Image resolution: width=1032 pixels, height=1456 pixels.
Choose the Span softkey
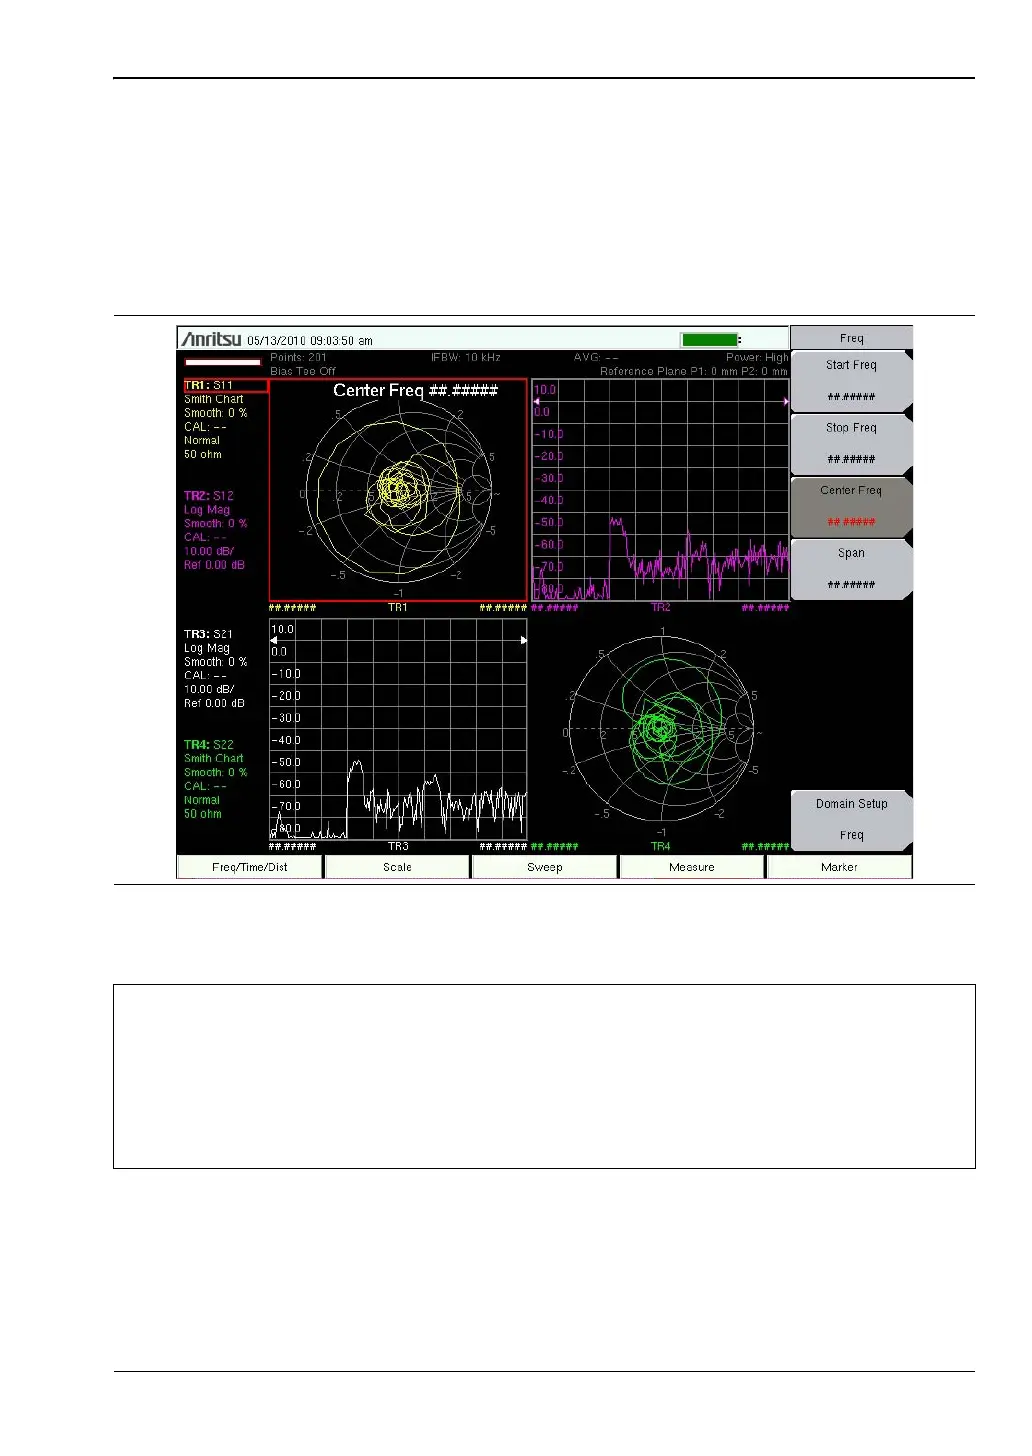pyautogui.click(x=851, y=569)
